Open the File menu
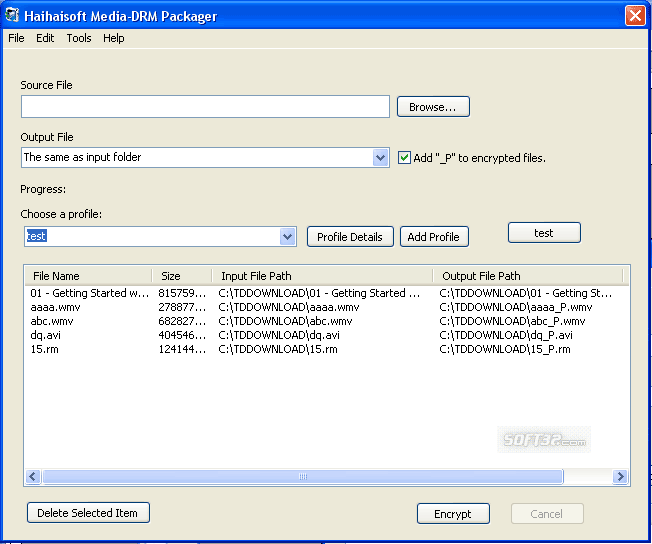The height and width of the screenshot is (544, 652). tap(16, 38)
